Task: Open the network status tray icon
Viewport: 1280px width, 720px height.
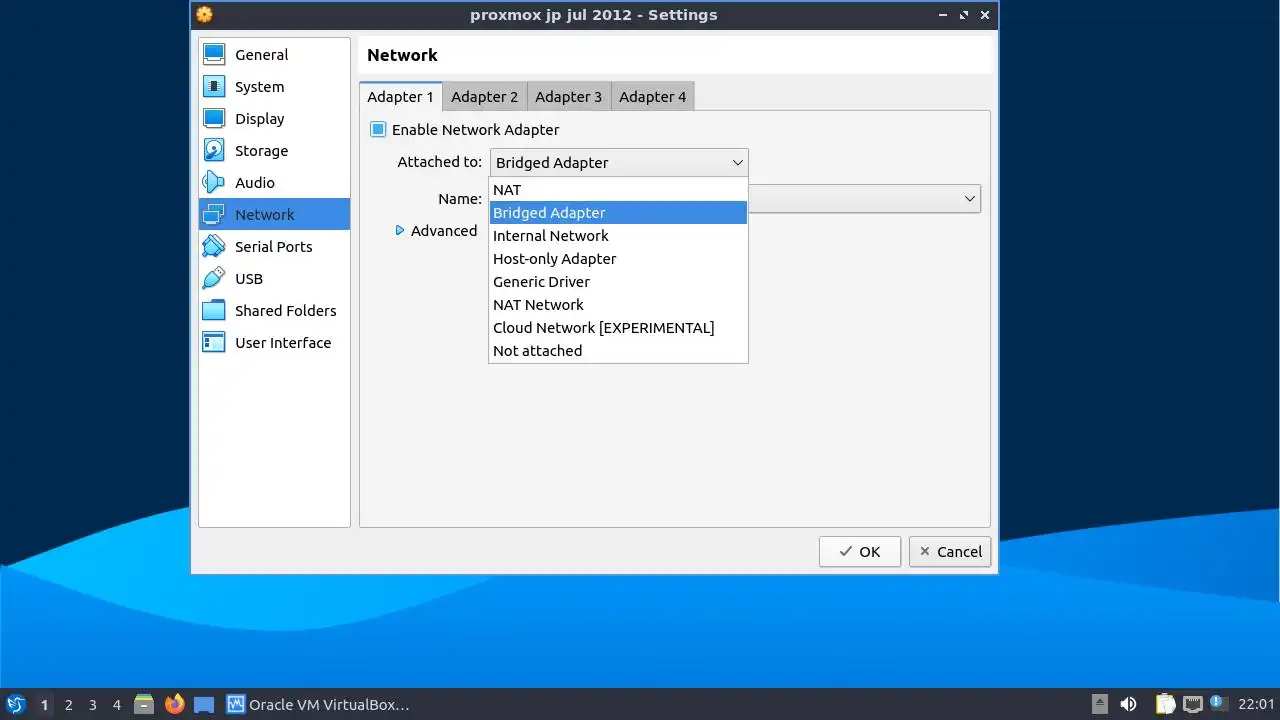Action: [x=1192, y=704]
